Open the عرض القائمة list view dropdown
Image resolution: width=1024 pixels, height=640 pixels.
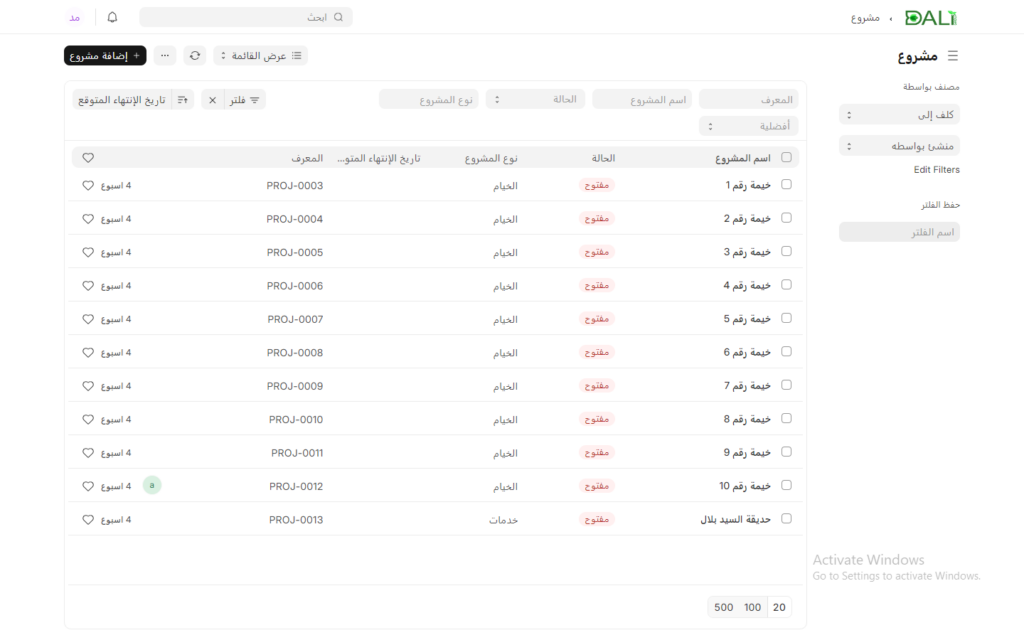260,56
